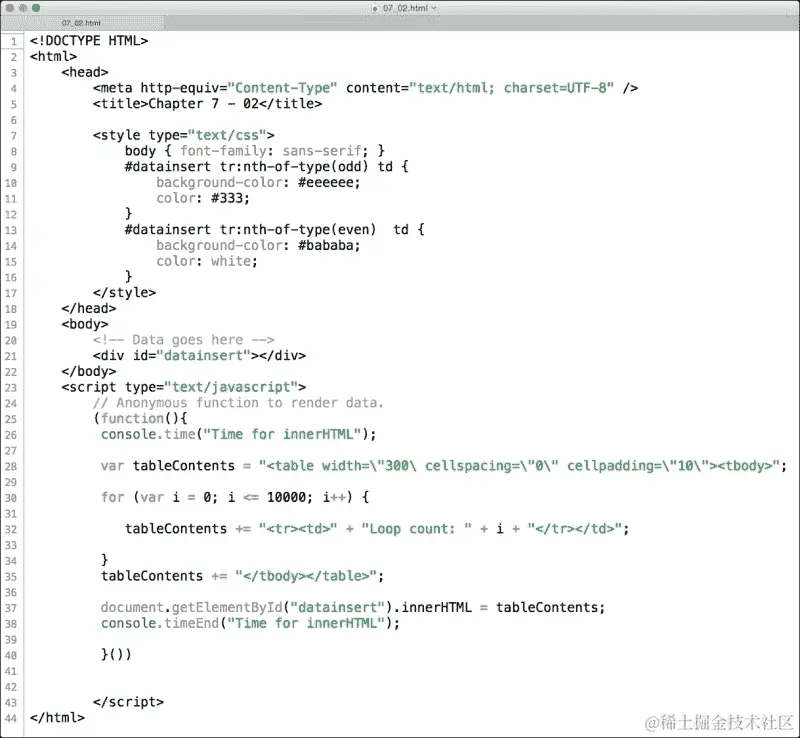Click the 'Anonymous function to render data' comment
Viewport: 800px width, 738px height.
[x=238, y=403]
